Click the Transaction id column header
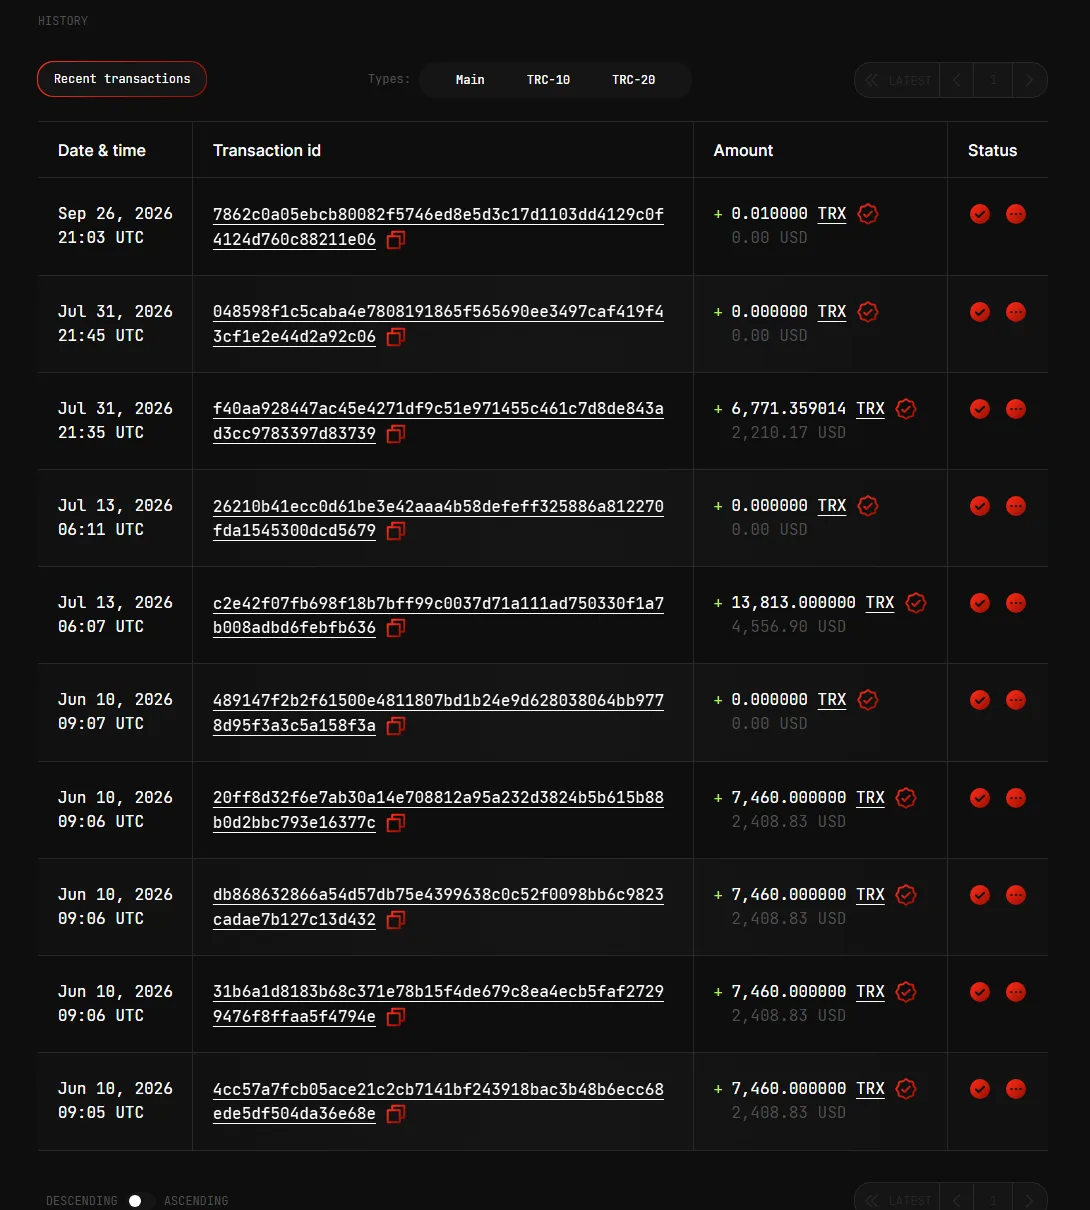This screenshot has width=1090, height=1210. (267, 150)
